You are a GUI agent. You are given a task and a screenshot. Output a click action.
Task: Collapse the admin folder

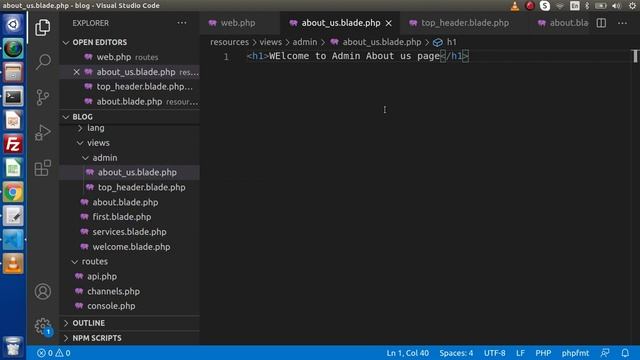pos(104,158)
